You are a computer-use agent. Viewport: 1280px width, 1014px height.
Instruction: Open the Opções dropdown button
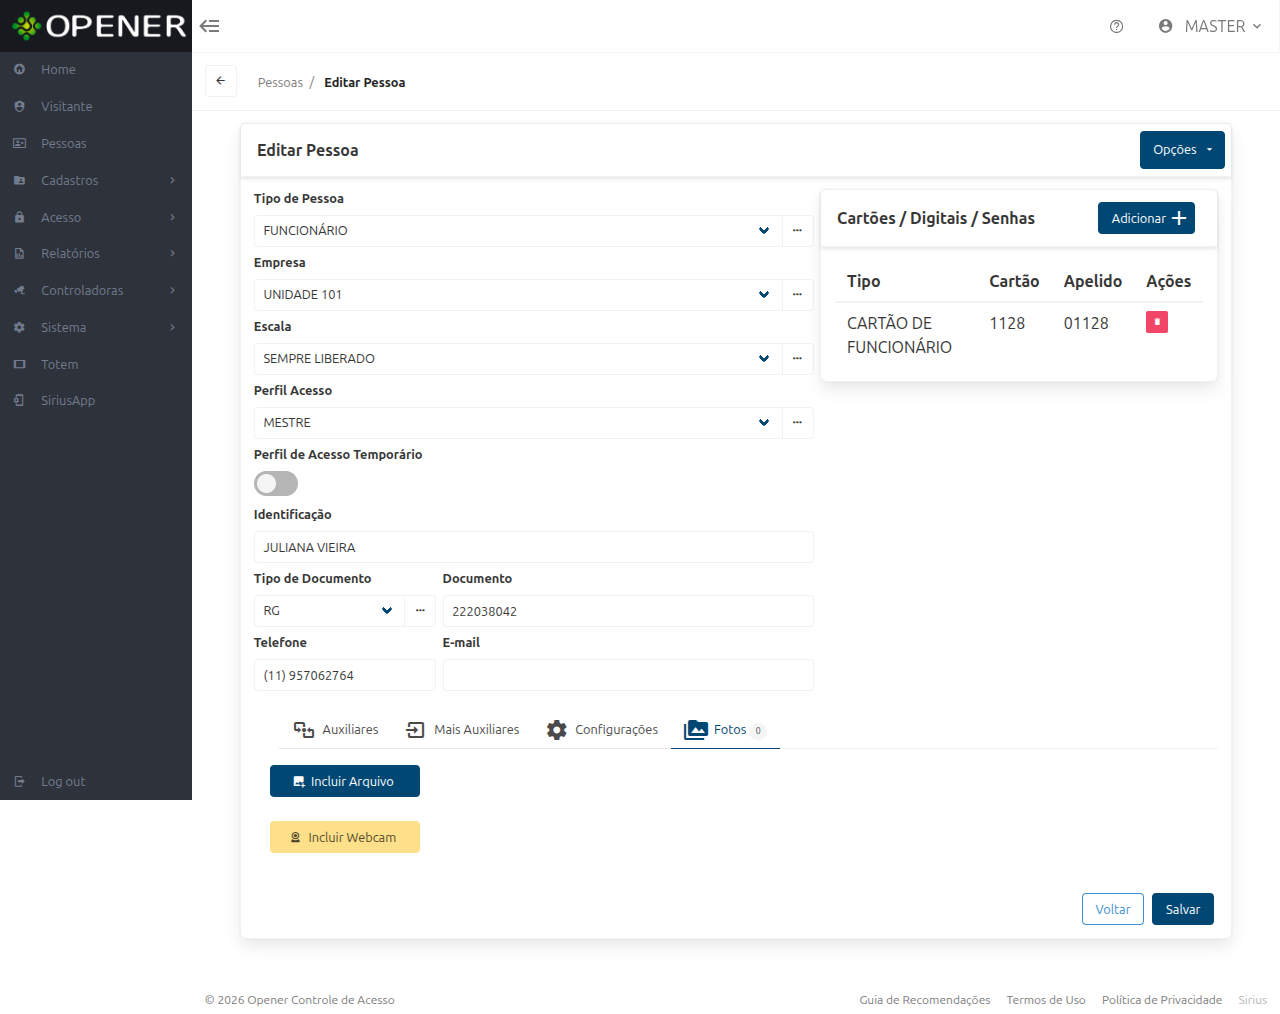[x=1182, y=150]
